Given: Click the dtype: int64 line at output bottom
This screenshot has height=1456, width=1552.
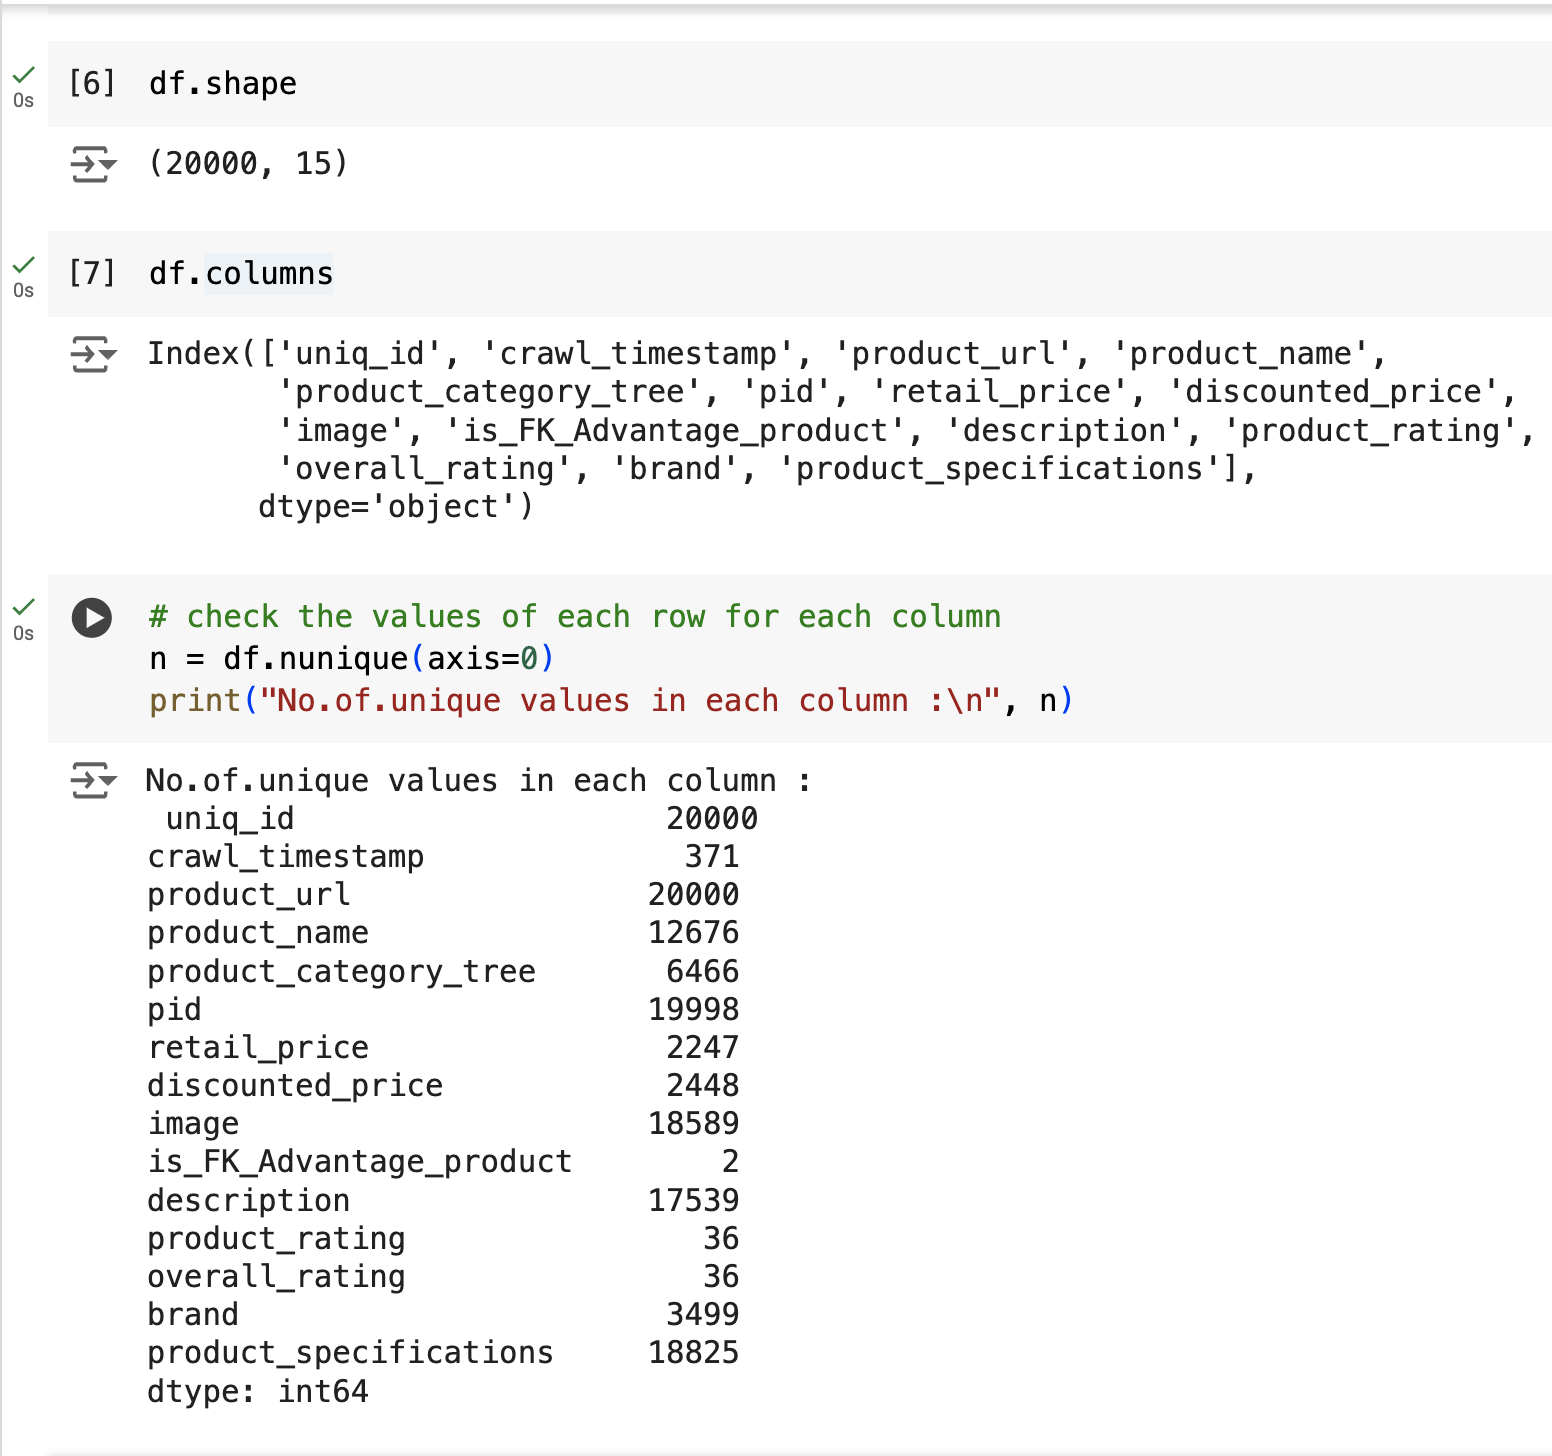Looking at the screenshot, I should click(x=258, y=1391).
